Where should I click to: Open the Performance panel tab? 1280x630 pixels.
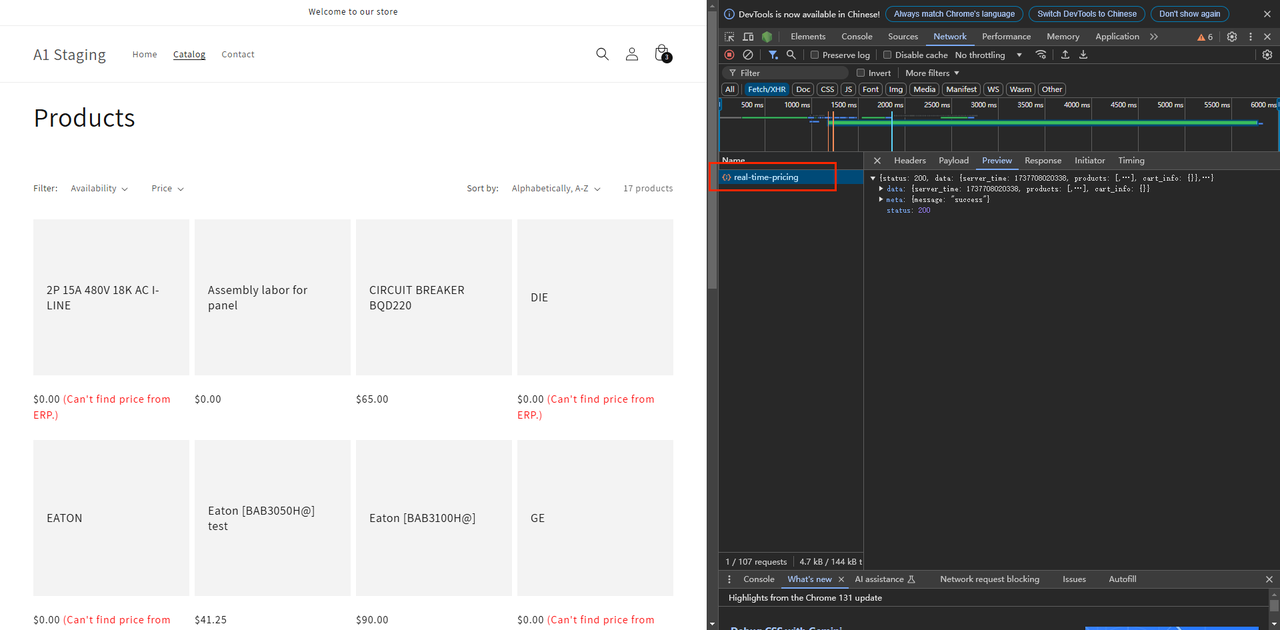(x=1006, y=37)
